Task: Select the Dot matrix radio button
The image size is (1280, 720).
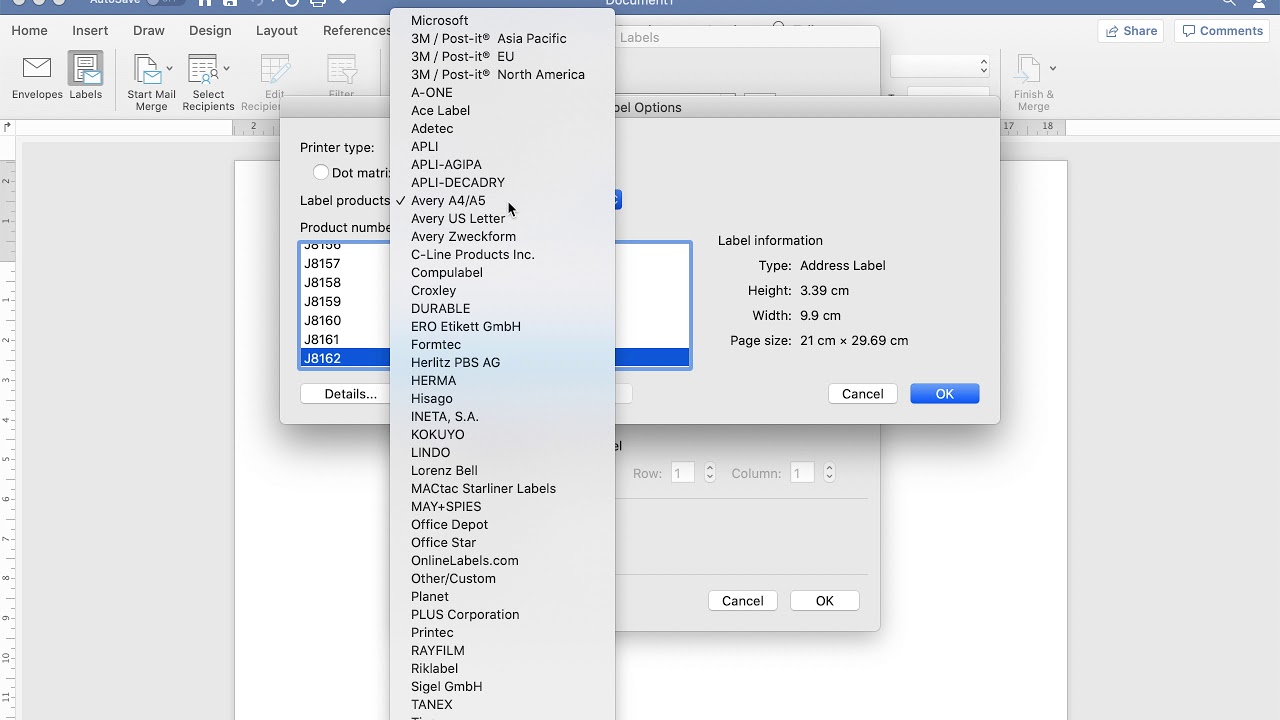Action: tap(321, 173)
